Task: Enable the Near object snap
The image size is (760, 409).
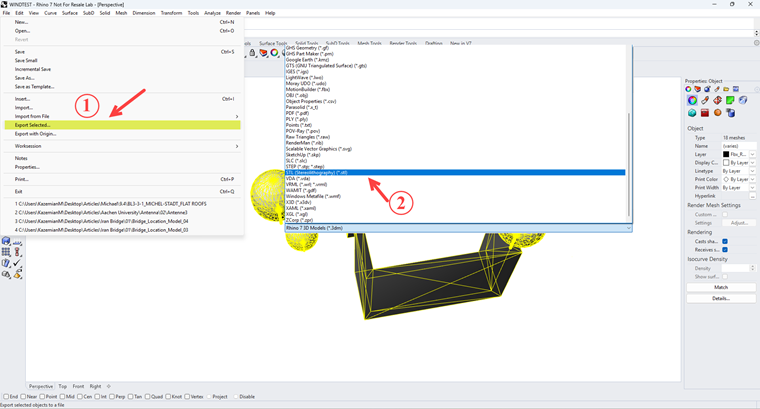Action: [23, 396]
